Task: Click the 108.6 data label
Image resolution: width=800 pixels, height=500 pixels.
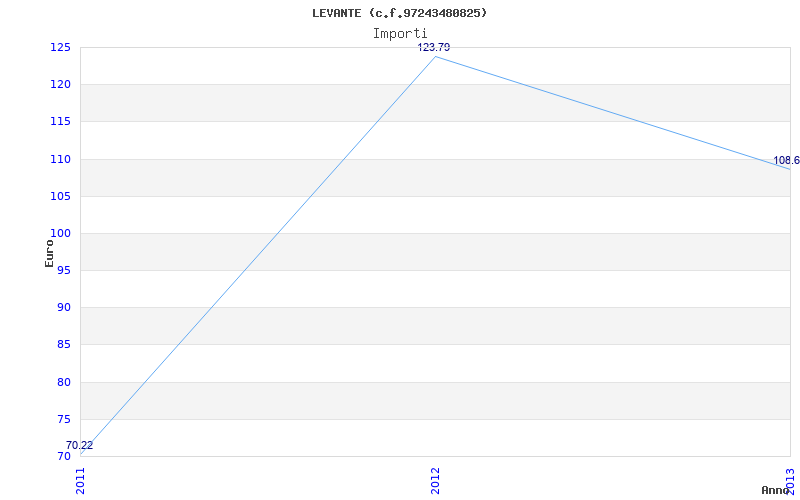Action: [x=786, y=161]
